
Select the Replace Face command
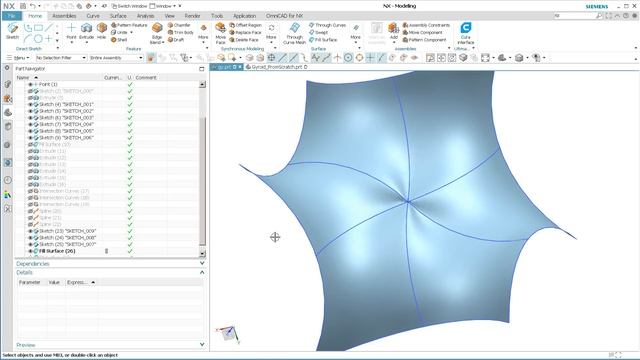(x=245, y=32)
